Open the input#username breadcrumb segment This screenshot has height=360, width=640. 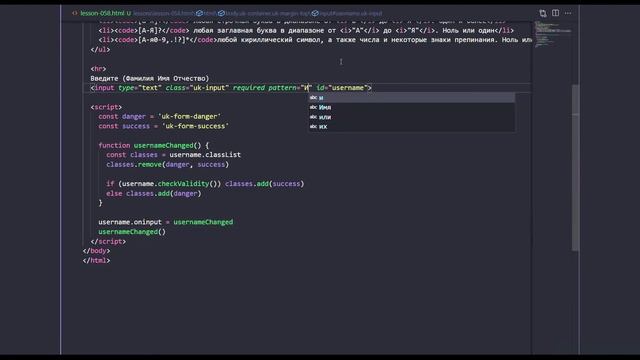pos(347,13)
